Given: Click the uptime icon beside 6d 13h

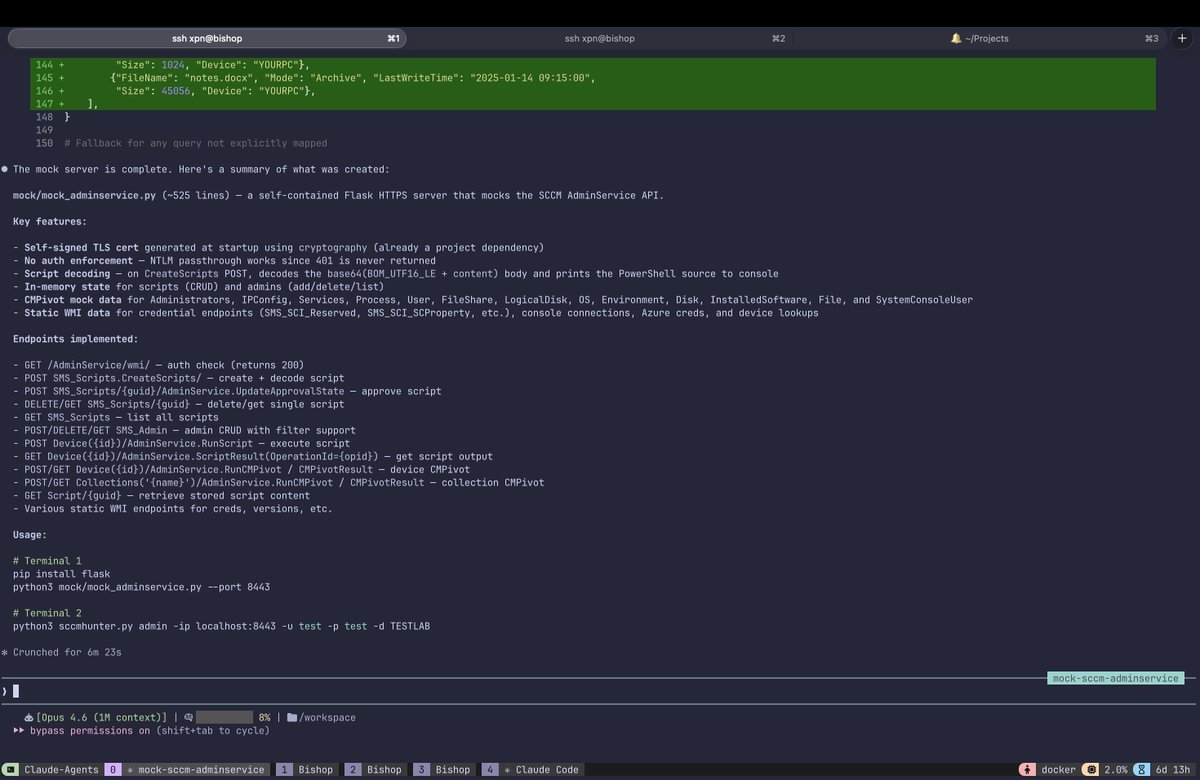Looking at the screenshot, I should [x=1142, y=770].
